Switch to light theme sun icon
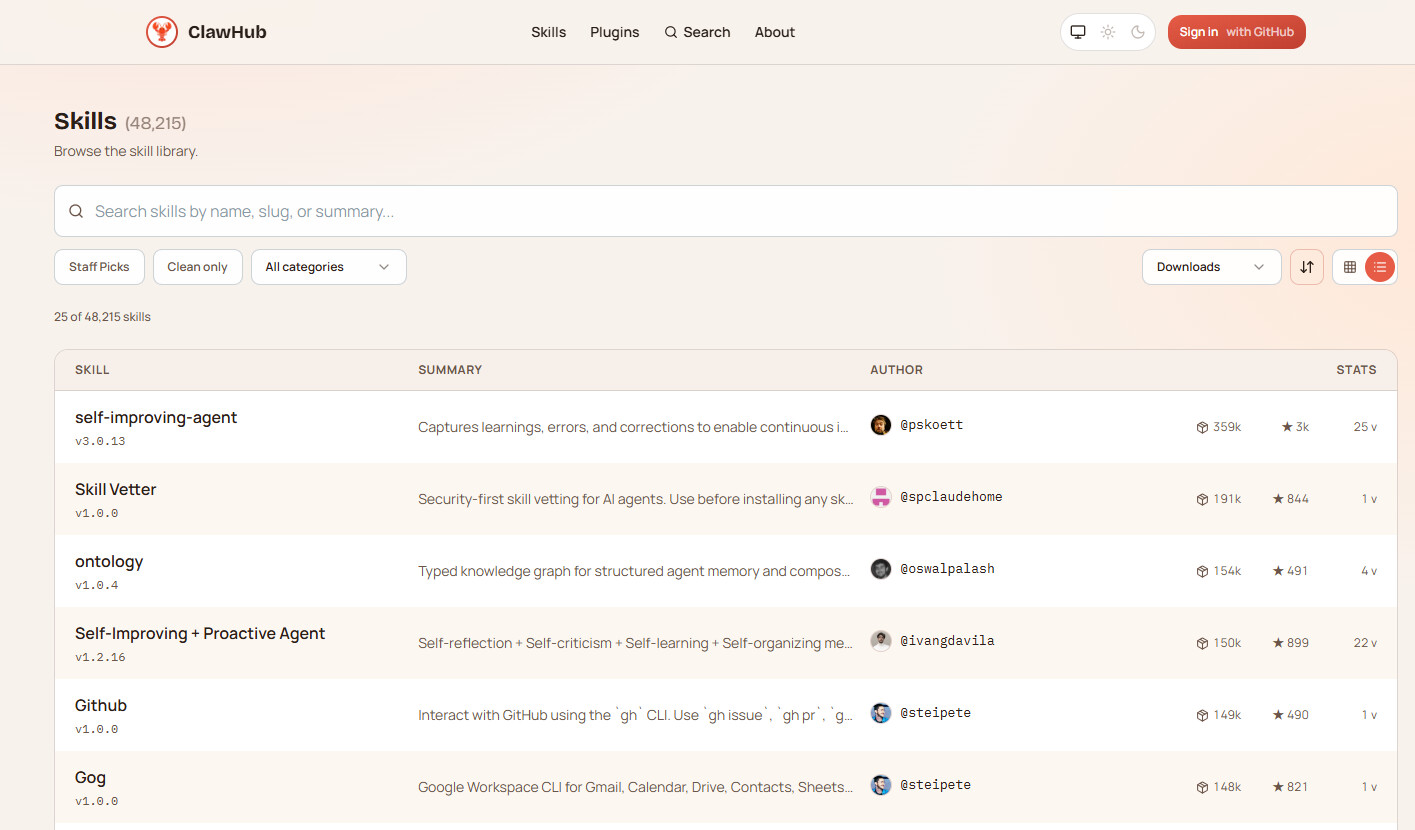 [x=1108, y=32]
